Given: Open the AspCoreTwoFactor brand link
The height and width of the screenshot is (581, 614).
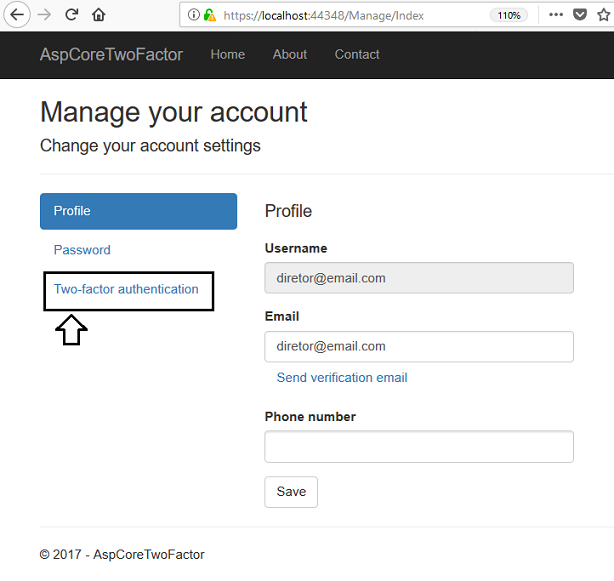Looking at the screenshot, I should [x=111, y=54].
